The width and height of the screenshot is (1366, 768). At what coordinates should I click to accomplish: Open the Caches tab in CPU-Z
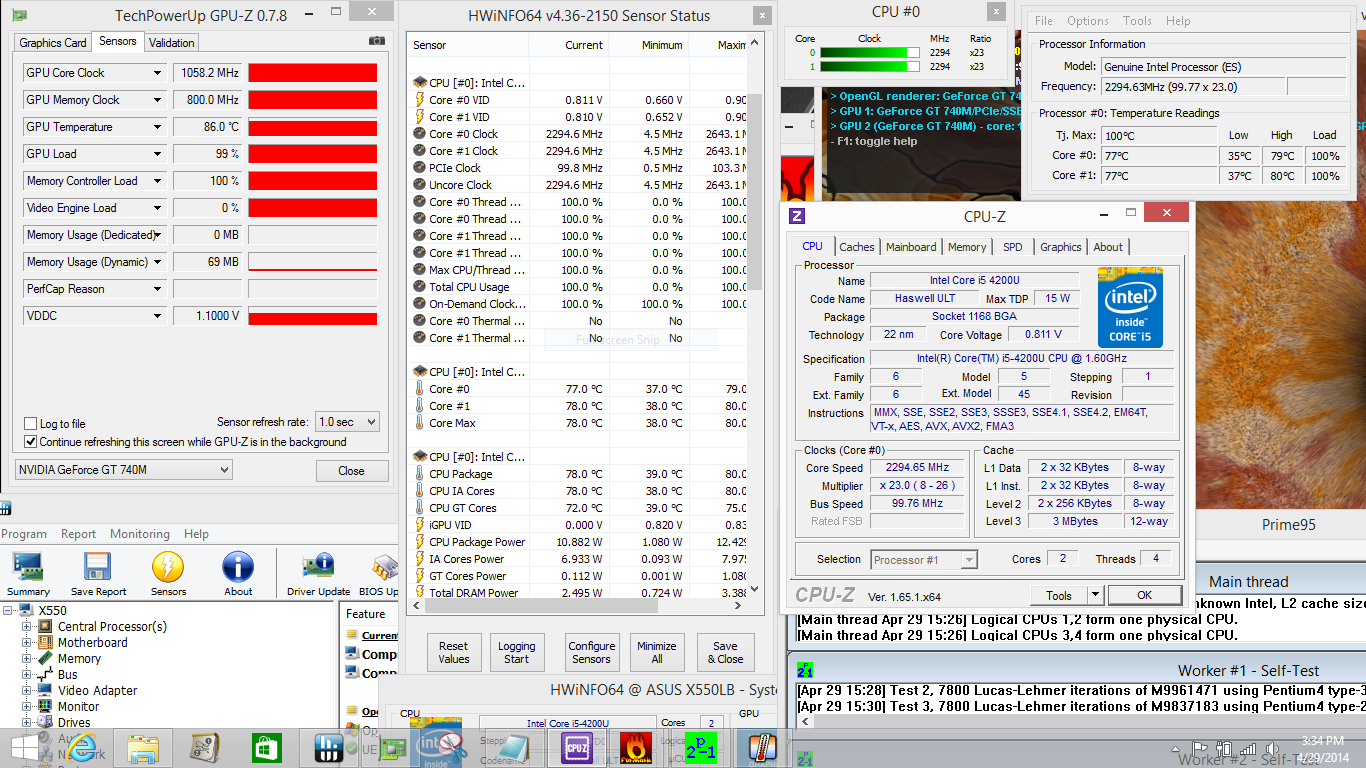click(857, 247)
